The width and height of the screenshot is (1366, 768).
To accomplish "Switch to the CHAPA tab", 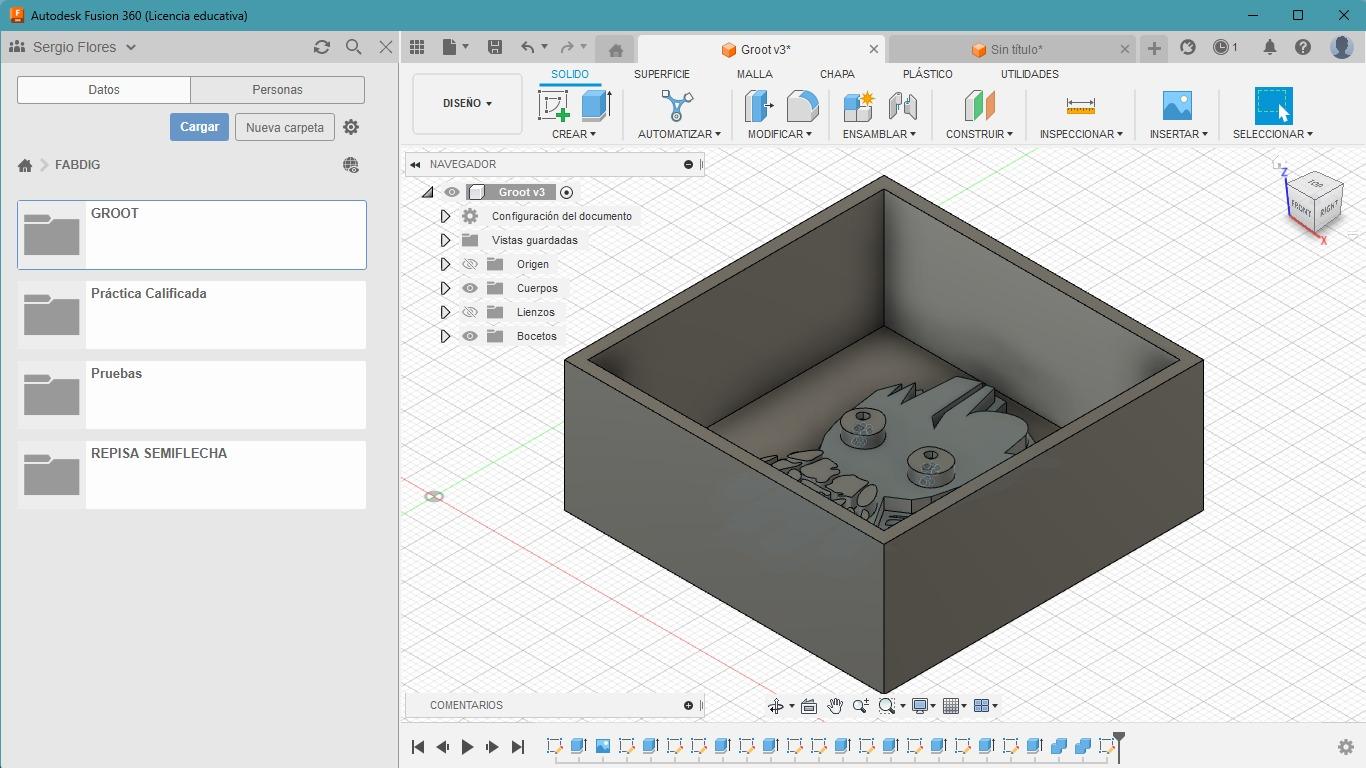I will 837,74.
